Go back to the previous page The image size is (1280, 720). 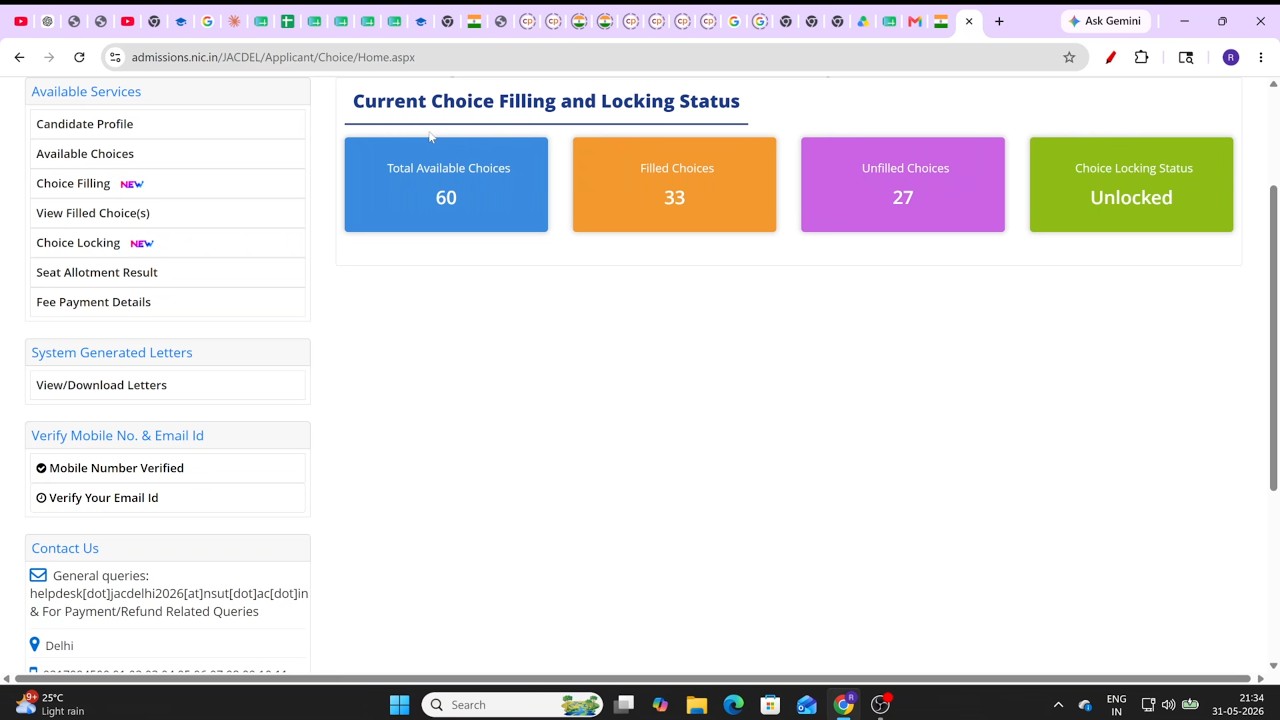click(19, 57)
